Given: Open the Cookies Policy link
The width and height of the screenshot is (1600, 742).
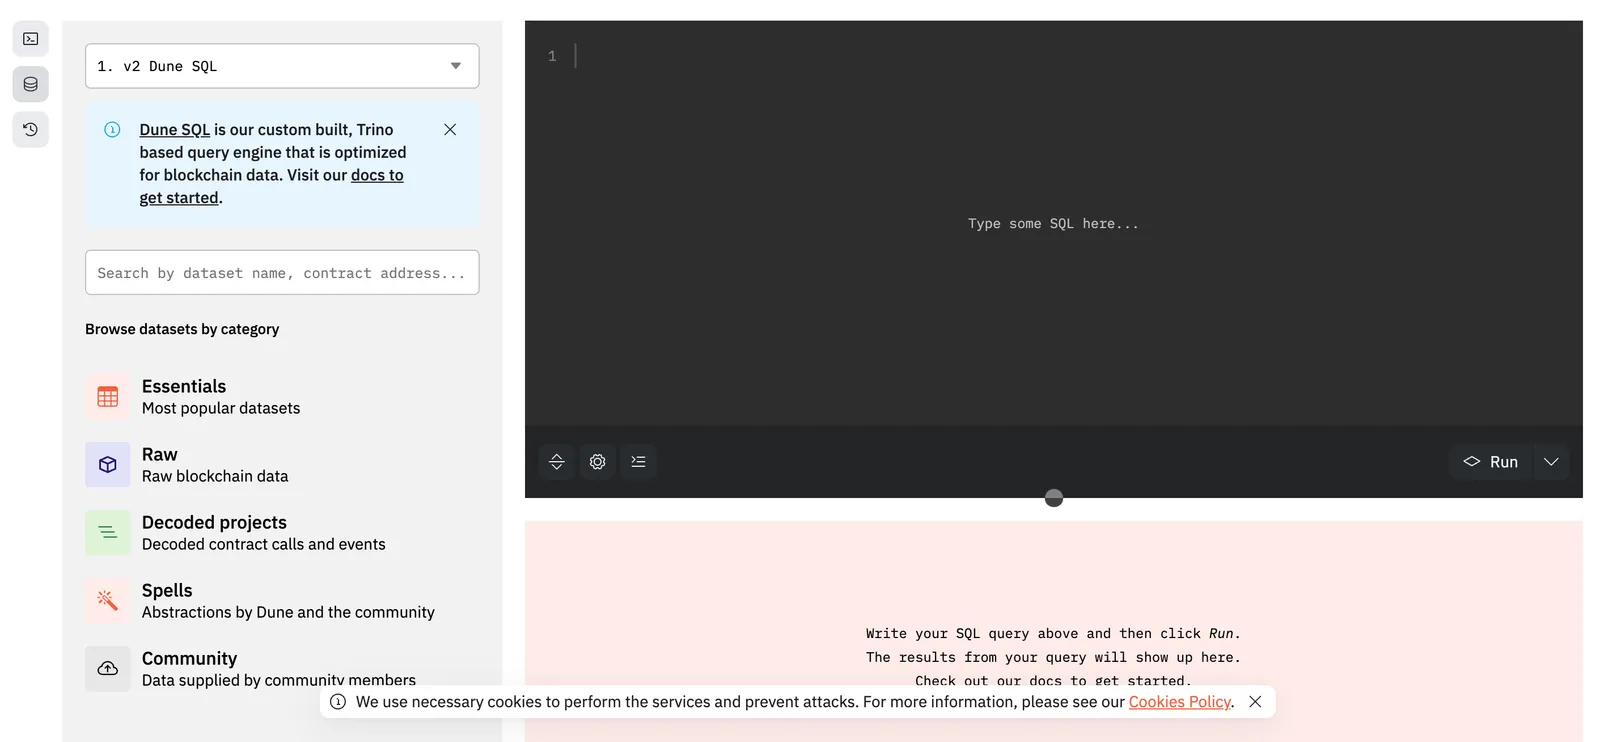Looking at the screenshot, I should (1180, 702).
